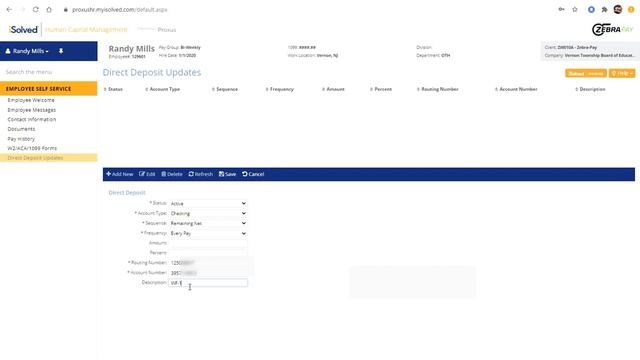Open Employee Welcome in the sidebar
The width and height of the screenshot is (640, 360).
point(31,100)
